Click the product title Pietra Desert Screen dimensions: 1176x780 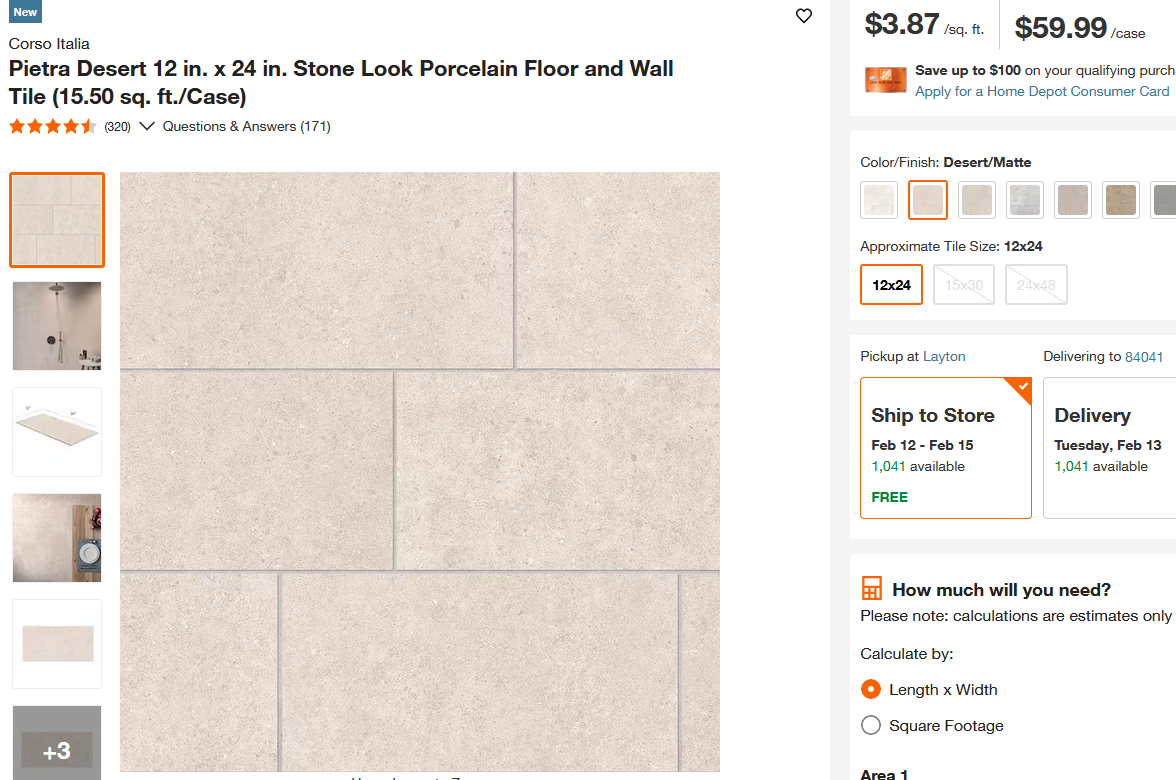point(340,82)
